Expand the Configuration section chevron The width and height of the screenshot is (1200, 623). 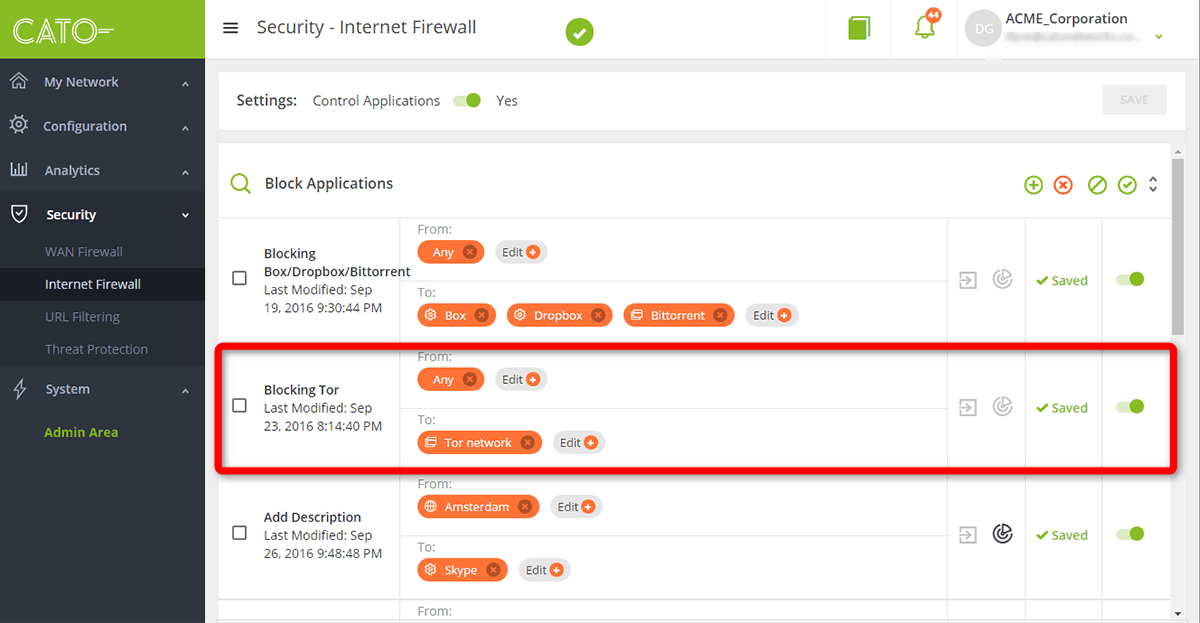(185, 128)
